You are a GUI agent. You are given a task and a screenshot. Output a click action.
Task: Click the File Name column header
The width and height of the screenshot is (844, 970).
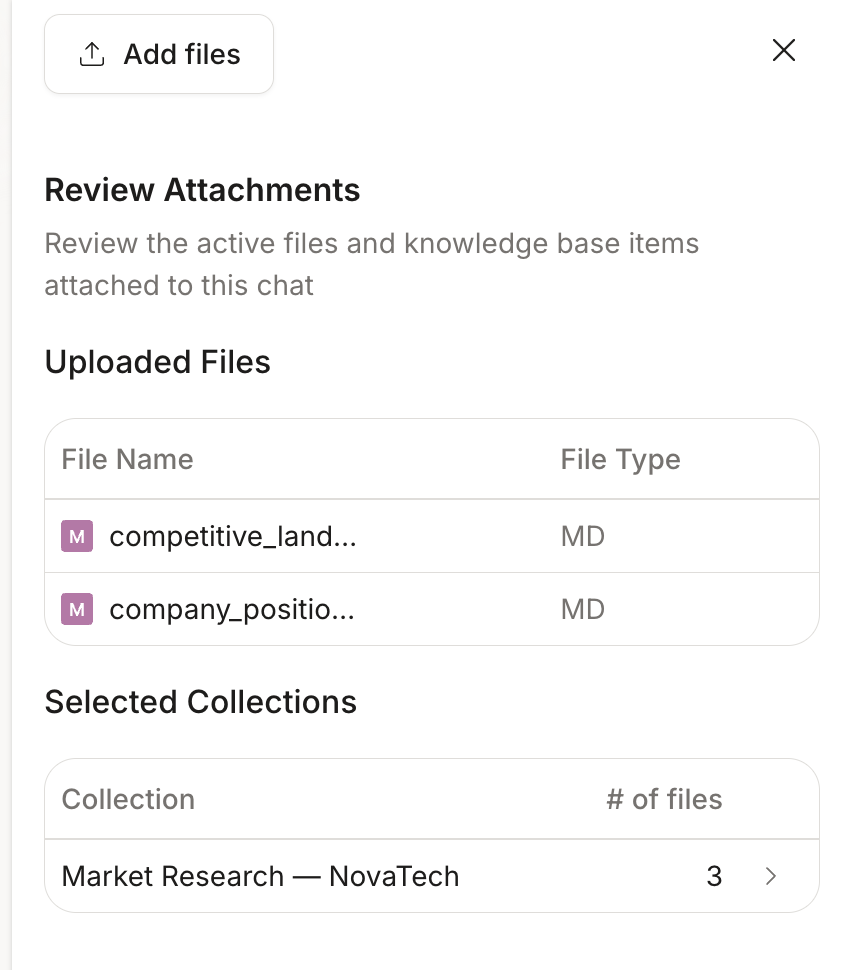pyautogui.click(x=127, y=460)
